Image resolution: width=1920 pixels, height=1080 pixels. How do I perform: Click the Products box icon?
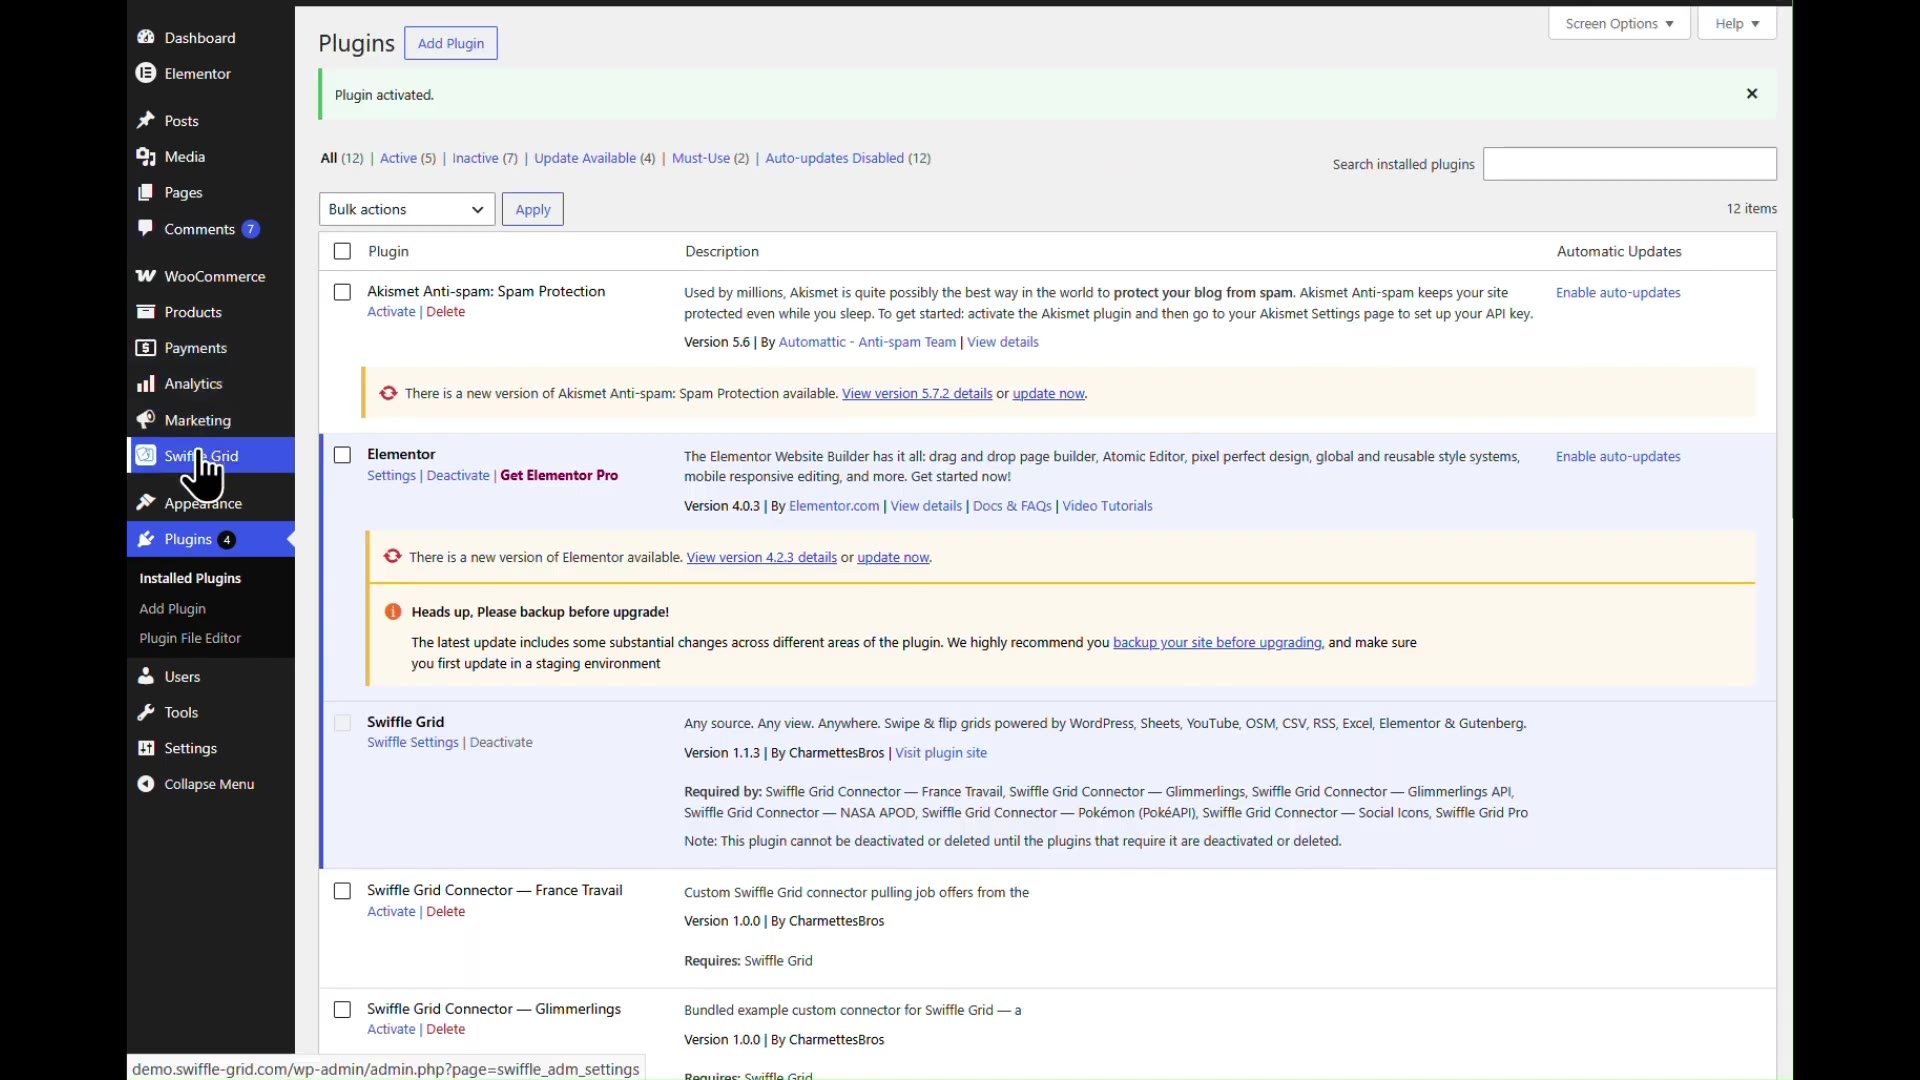pos(146,312)
